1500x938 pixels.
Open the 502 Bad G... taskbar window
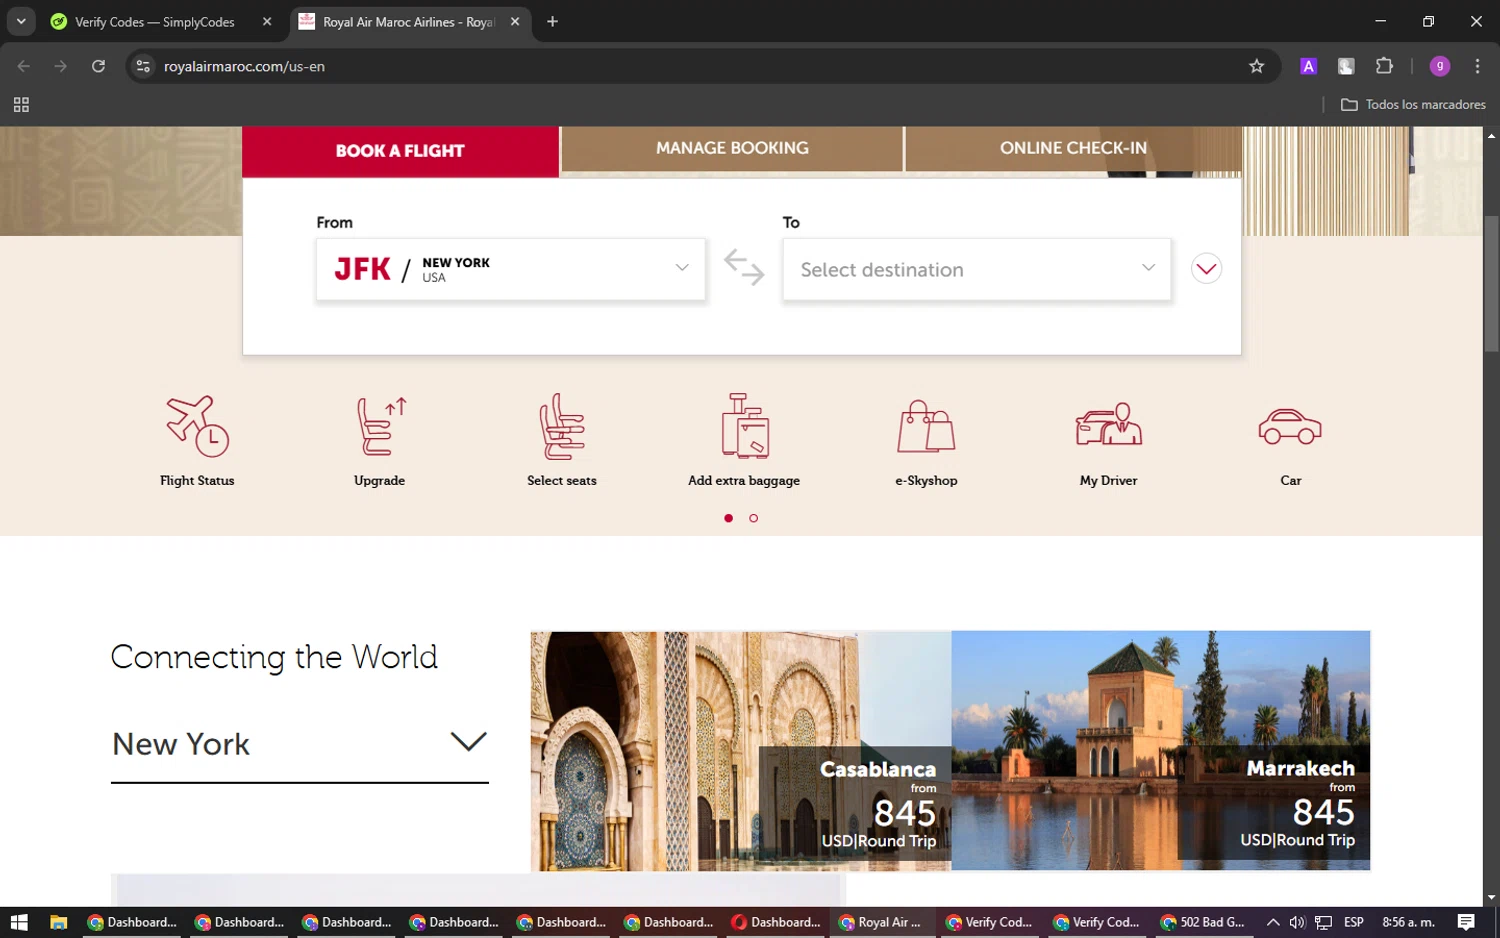click(1203, 922)
